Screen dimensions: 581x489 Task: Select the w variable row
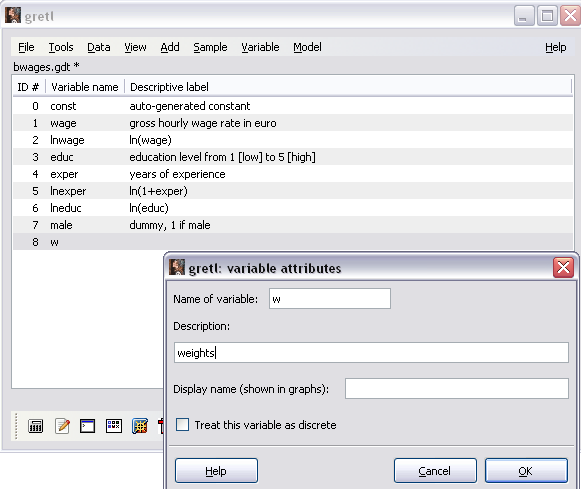point(293,242)
